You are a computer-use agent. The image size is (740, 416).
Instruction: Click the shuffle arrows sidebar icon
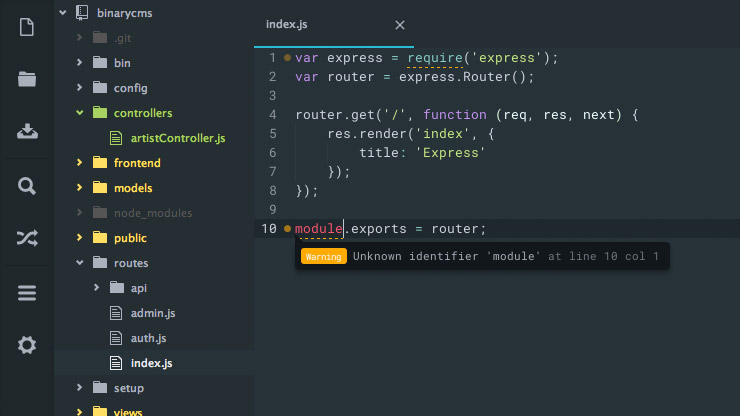[27, 238]
